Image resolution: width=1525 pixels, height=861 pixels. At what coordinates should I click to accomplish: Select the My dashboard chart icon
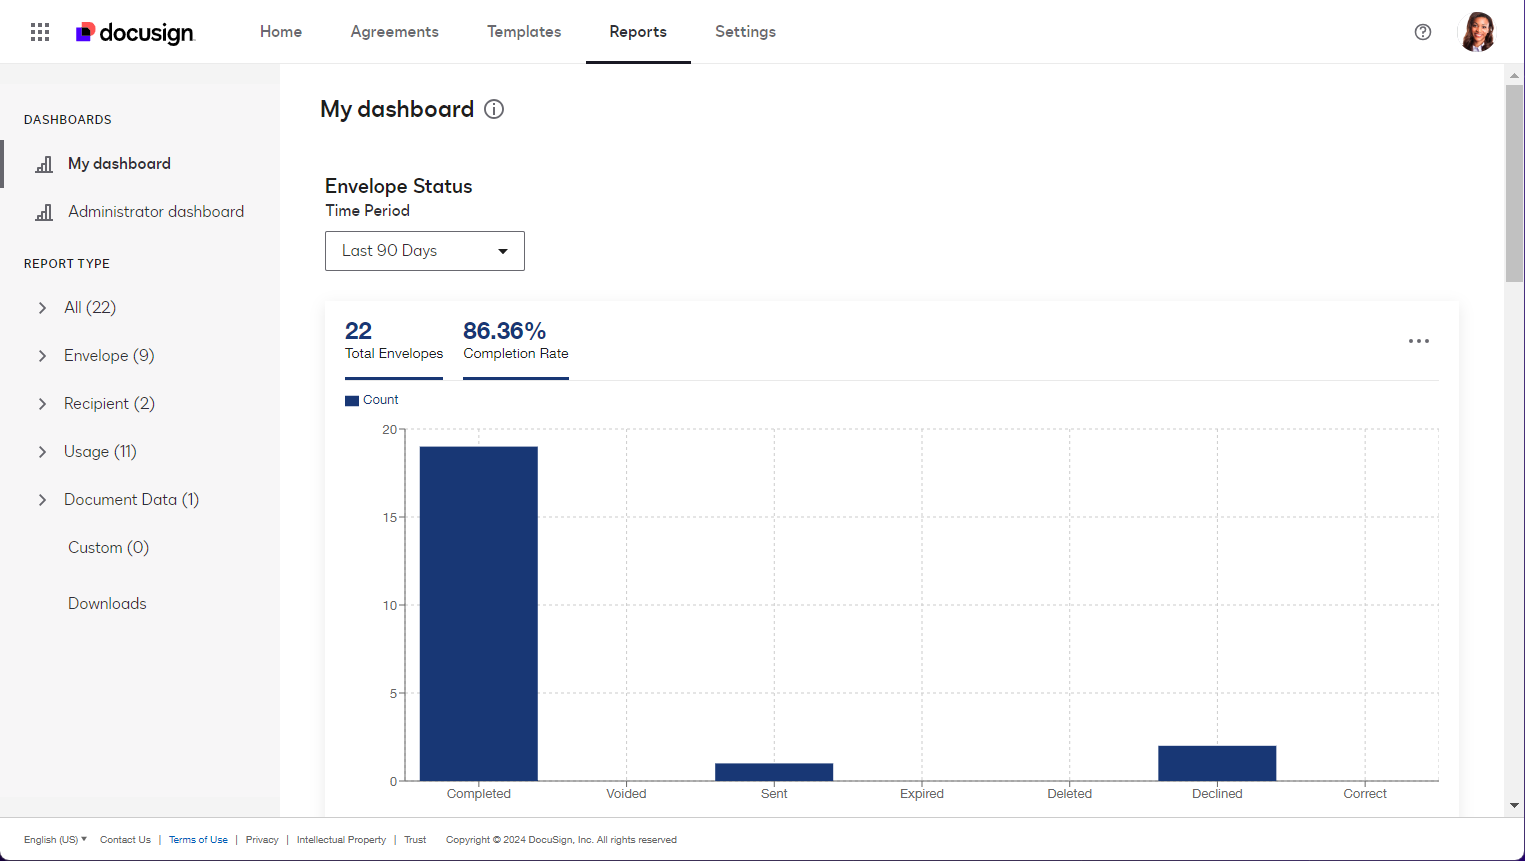44,163
